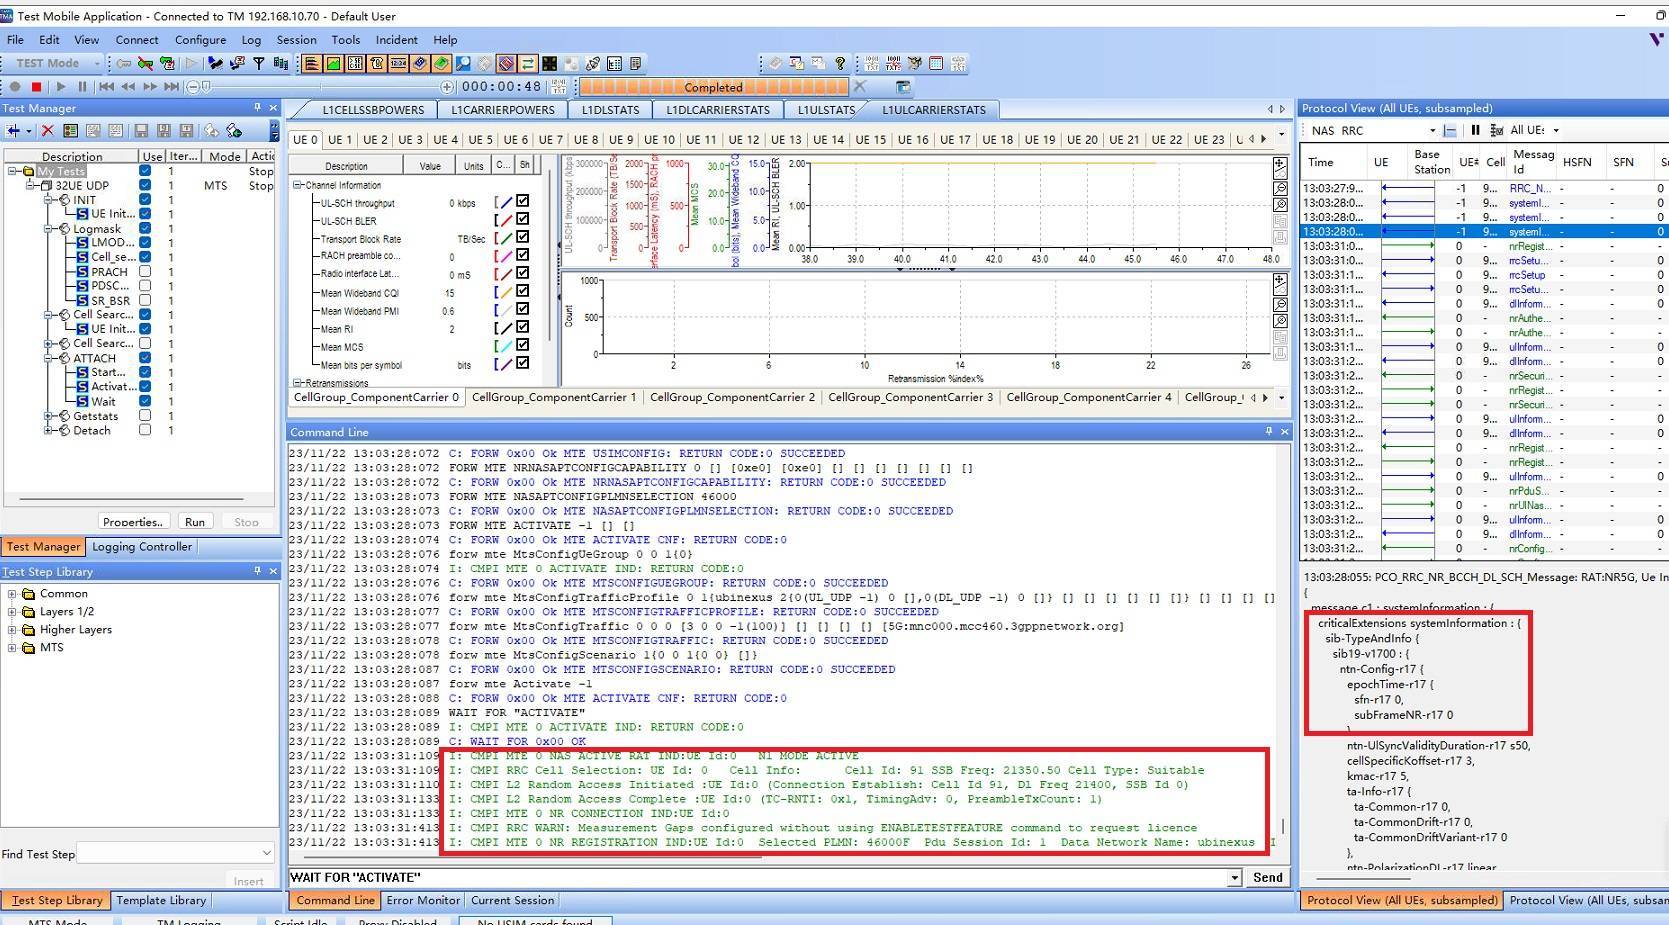Open the Configure menu
Image resolution: width=1669 pixels, height=925 pixels.
[x=200, y=40]
